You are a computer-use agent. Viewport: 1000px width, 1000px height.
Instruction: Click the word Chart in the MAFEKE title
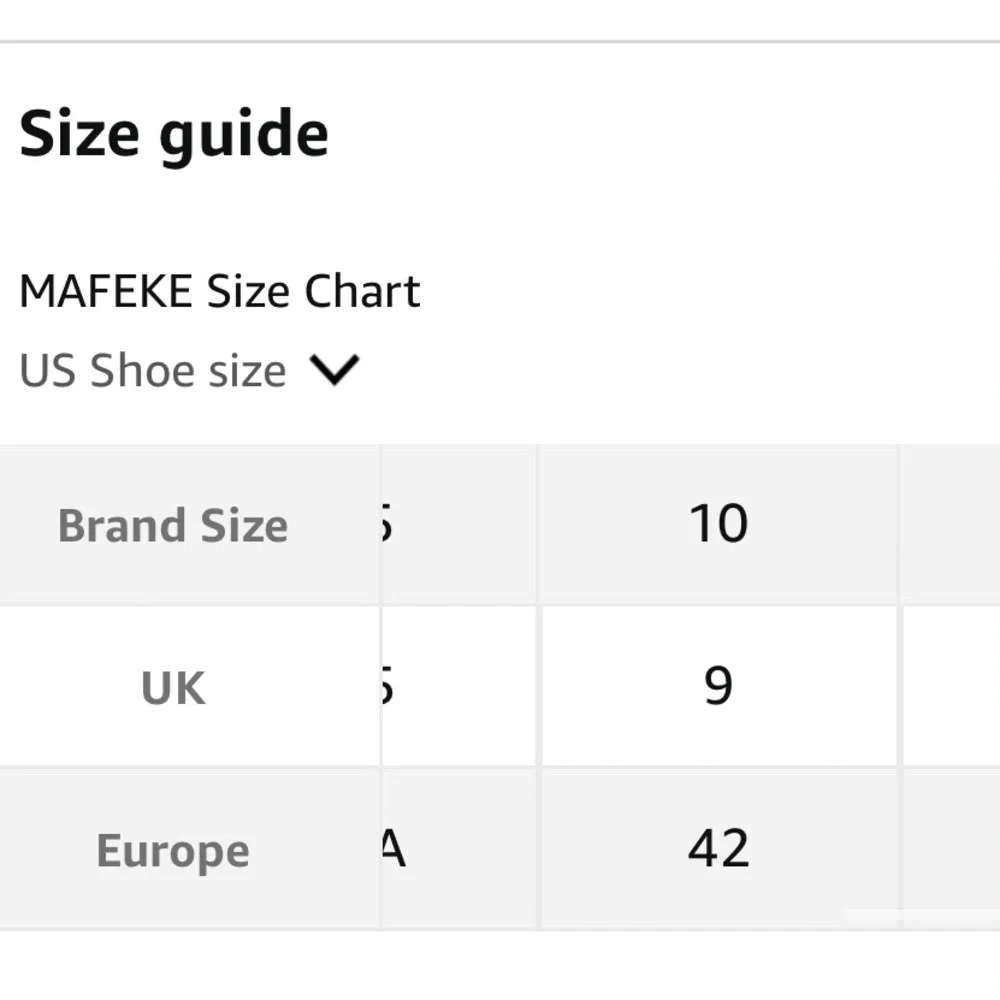coord(362,291)
